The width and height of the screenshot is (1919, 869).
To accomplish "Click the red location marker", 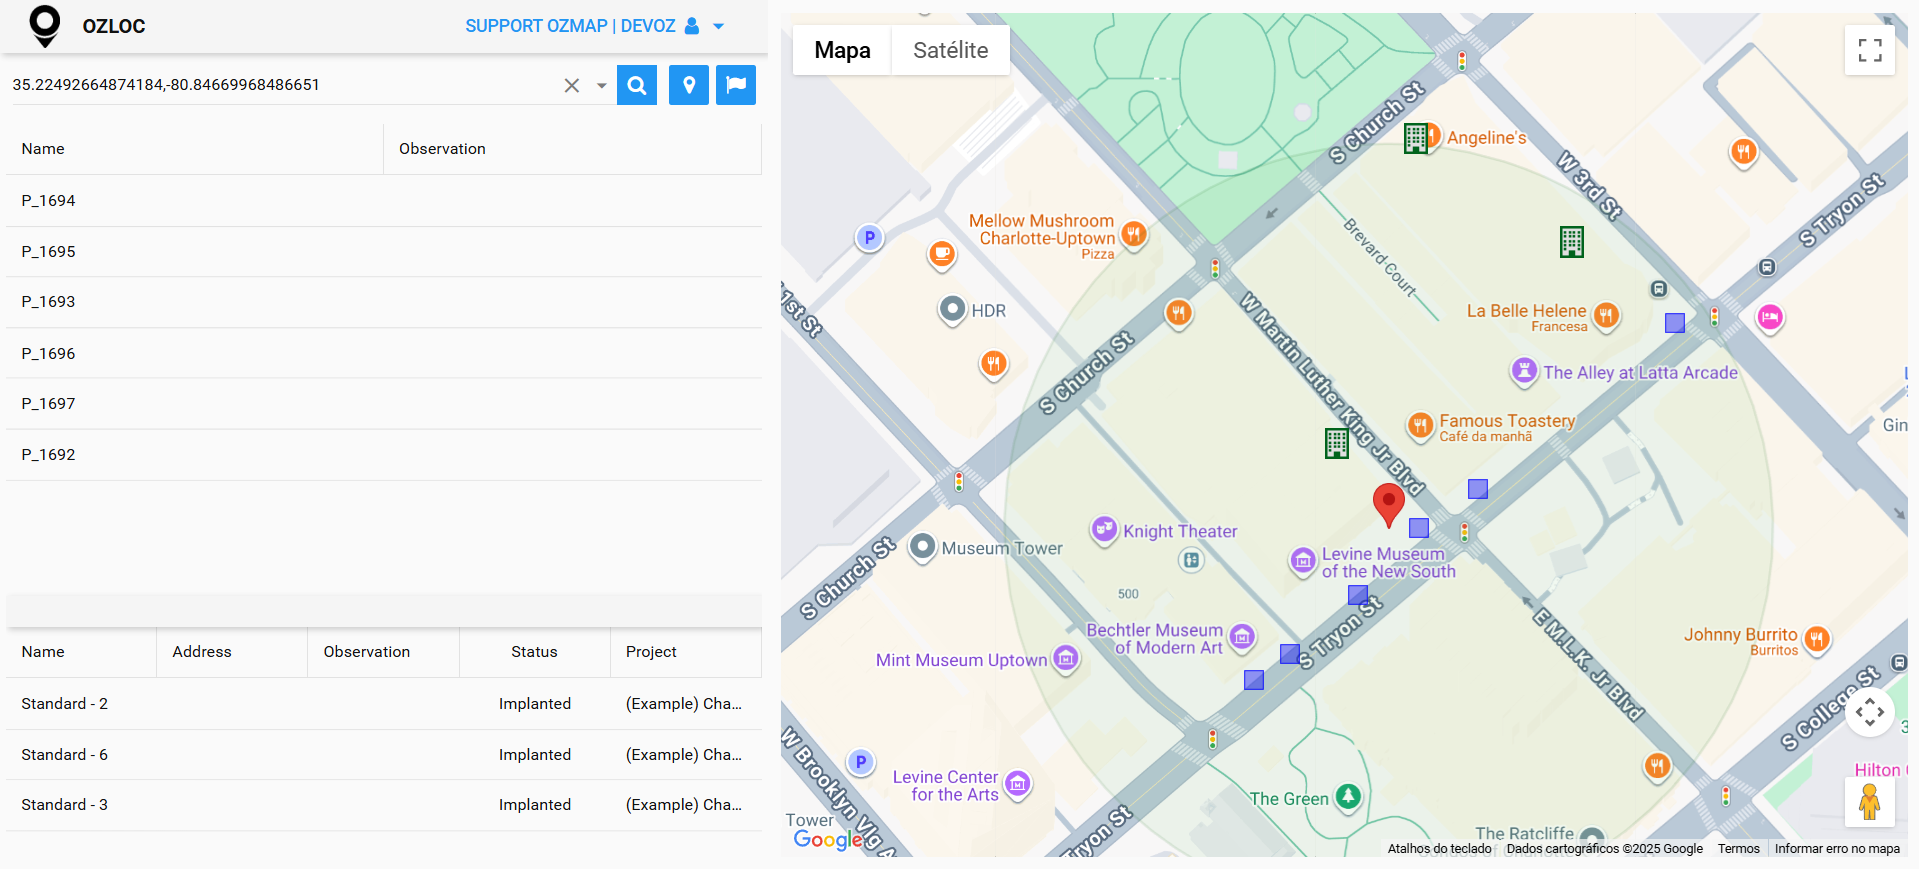I will (x=1388, y=505).
